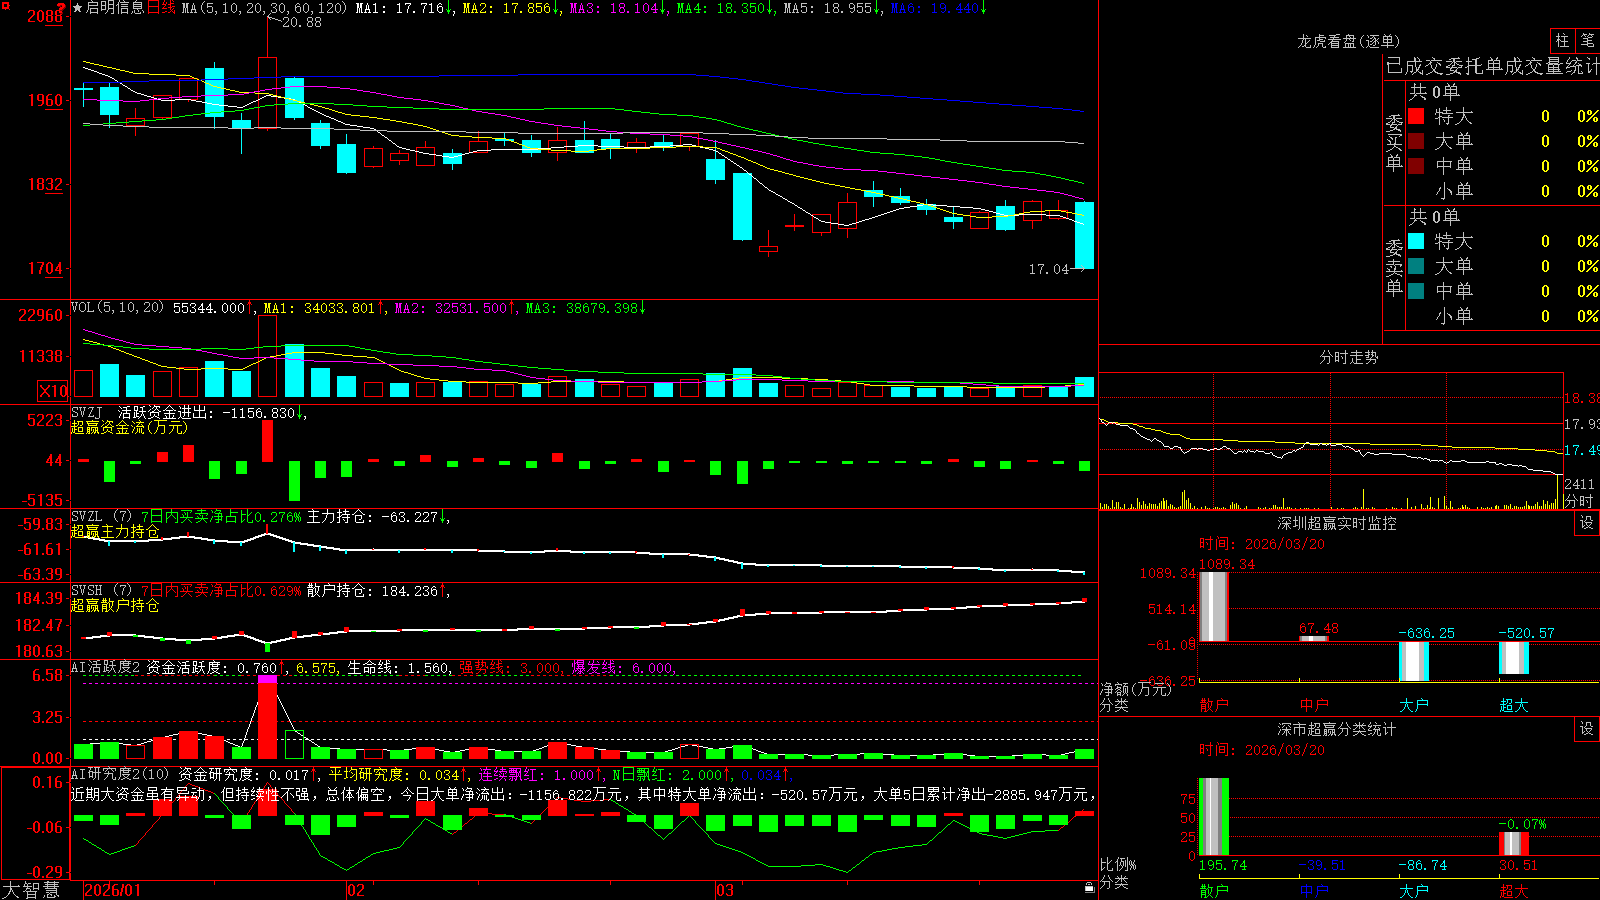Click the 超赢散户持仓 indicator label
The width and height of the screenshot is (1600, 900).
115,605
